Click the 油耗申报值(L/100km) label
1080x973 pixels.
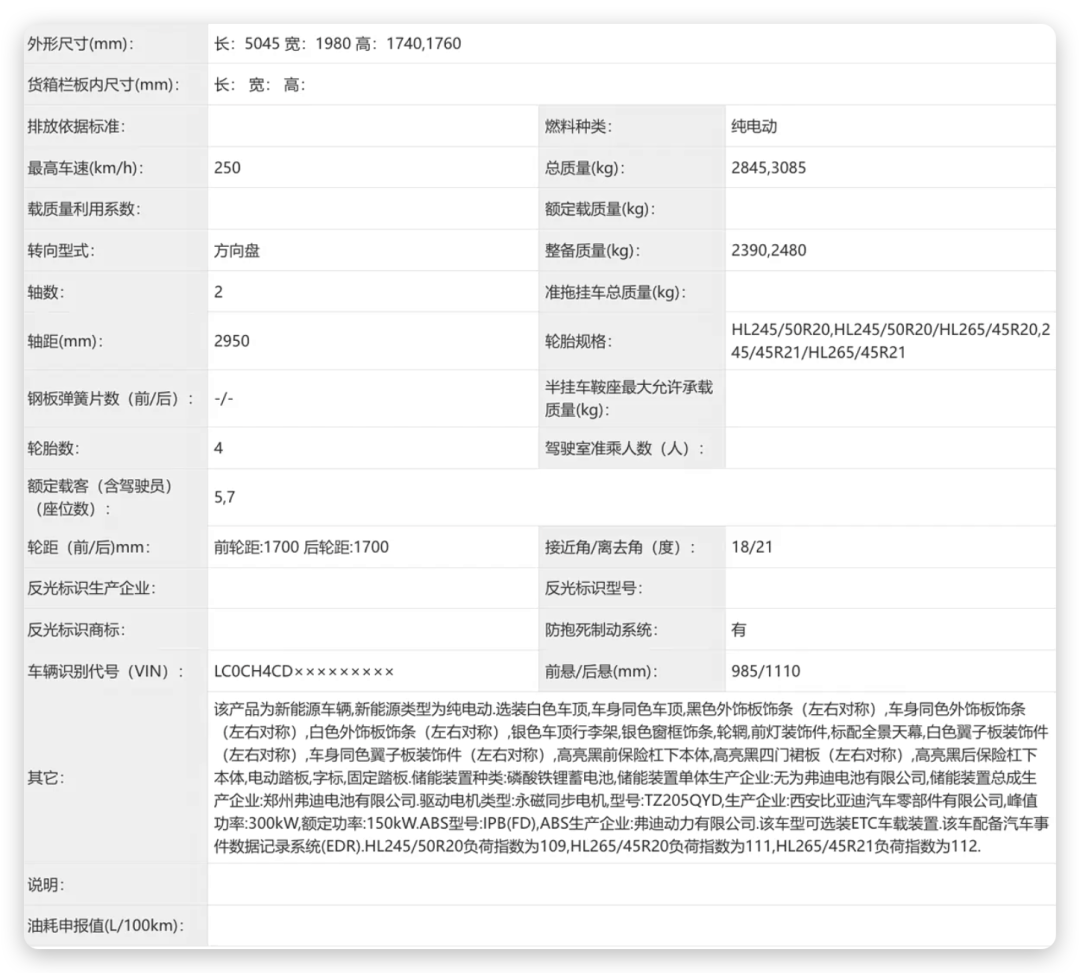[106, 926]
